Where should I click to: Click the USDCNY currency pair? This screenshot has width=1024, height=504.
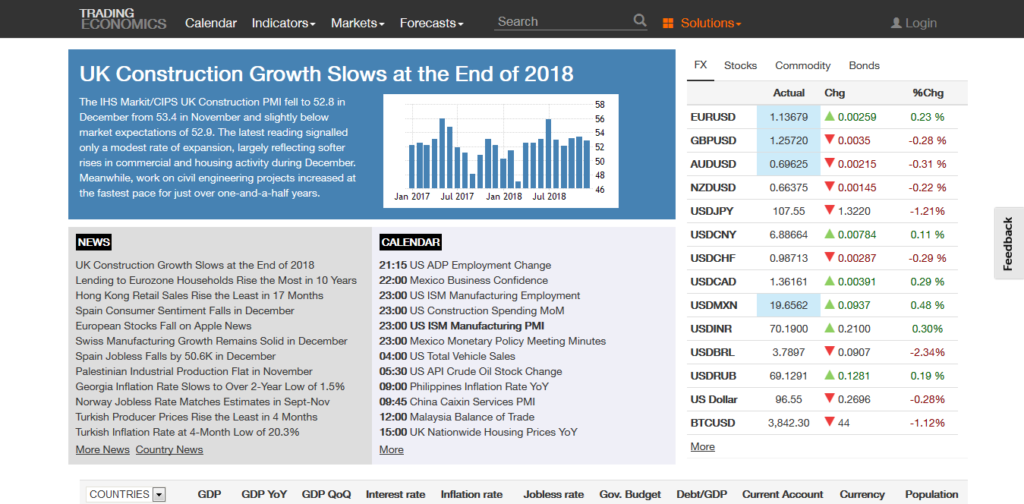pyautogui.click(x=713, y=235)
